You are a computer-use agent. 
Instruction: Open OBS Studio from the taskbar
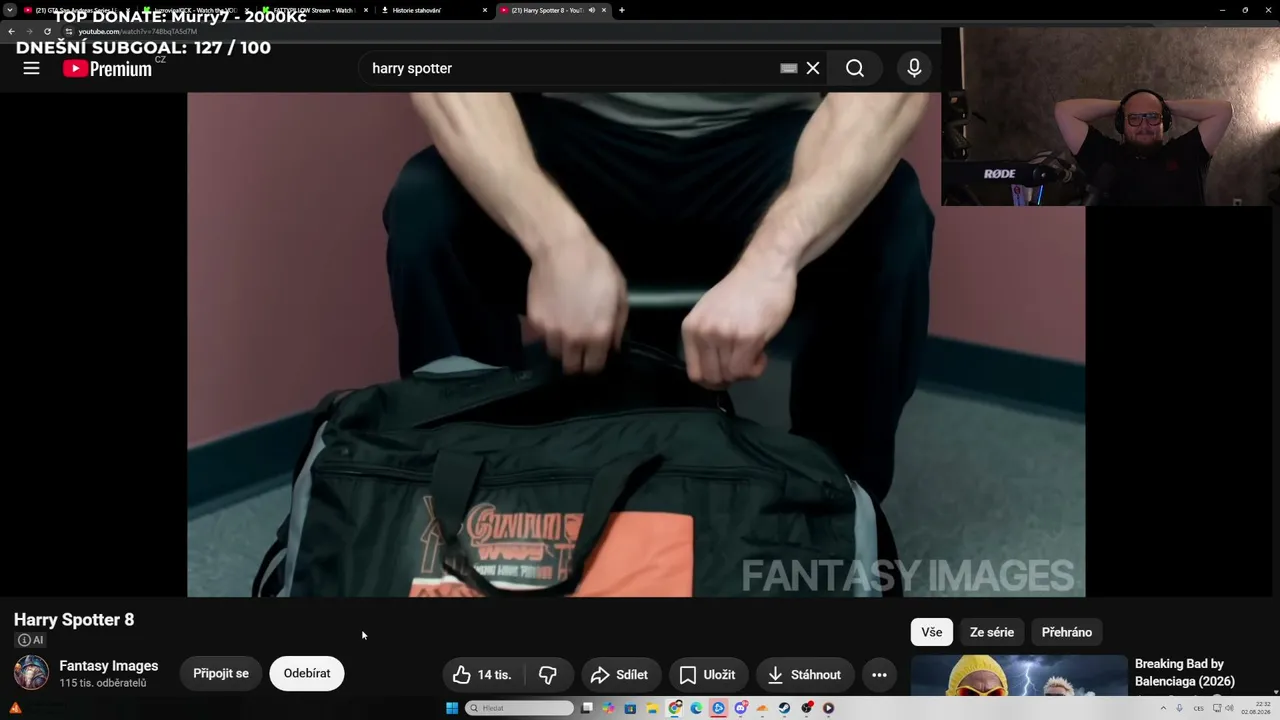coord(807,708)
